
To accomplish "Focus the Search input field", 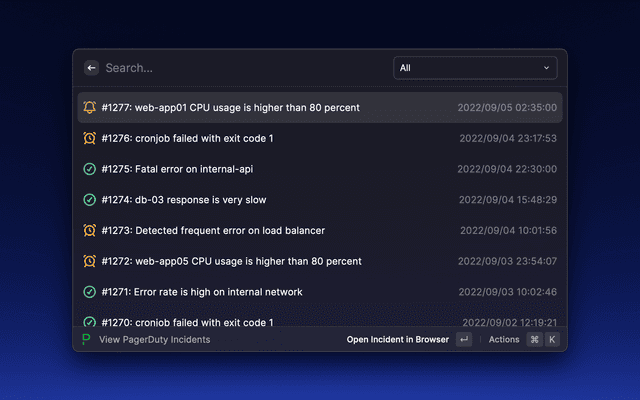I will click(x=240, y=68).
